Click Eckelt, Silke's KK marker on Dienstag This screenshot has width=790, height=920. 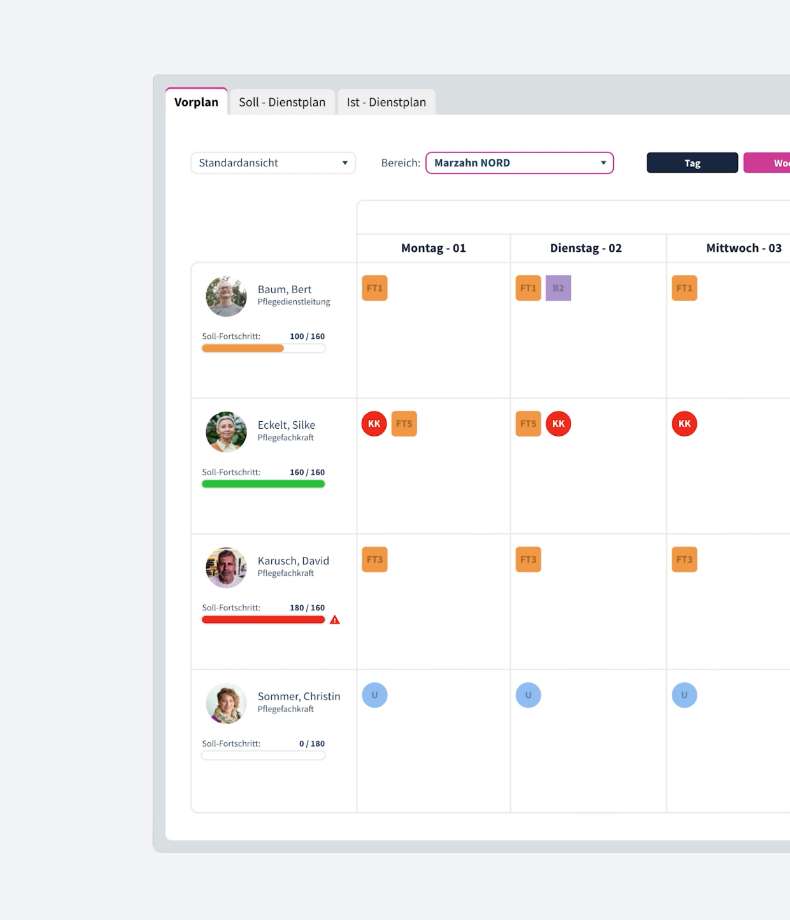click(558, 424)
